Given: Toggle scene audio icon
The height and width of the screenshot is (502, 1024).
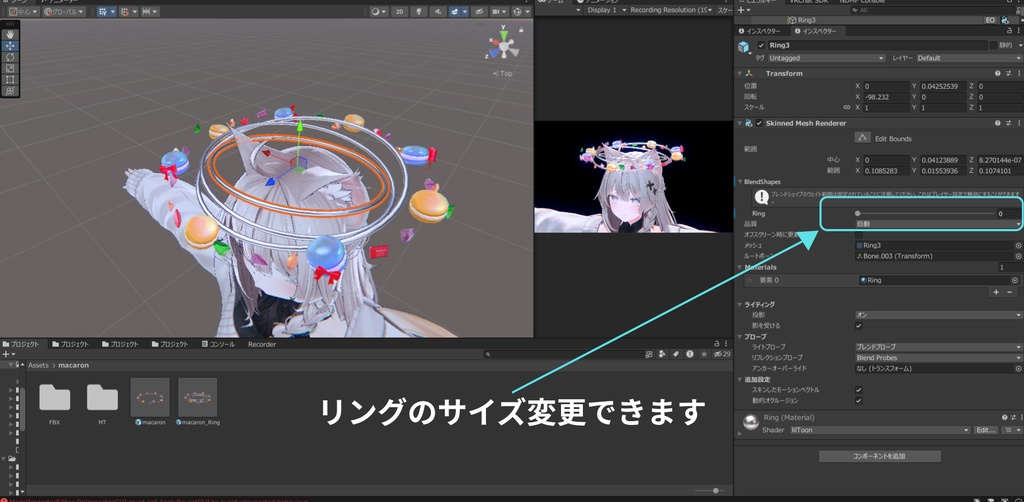Looking at the screenshot, I should pyautogui.click(x=436, y=12).
